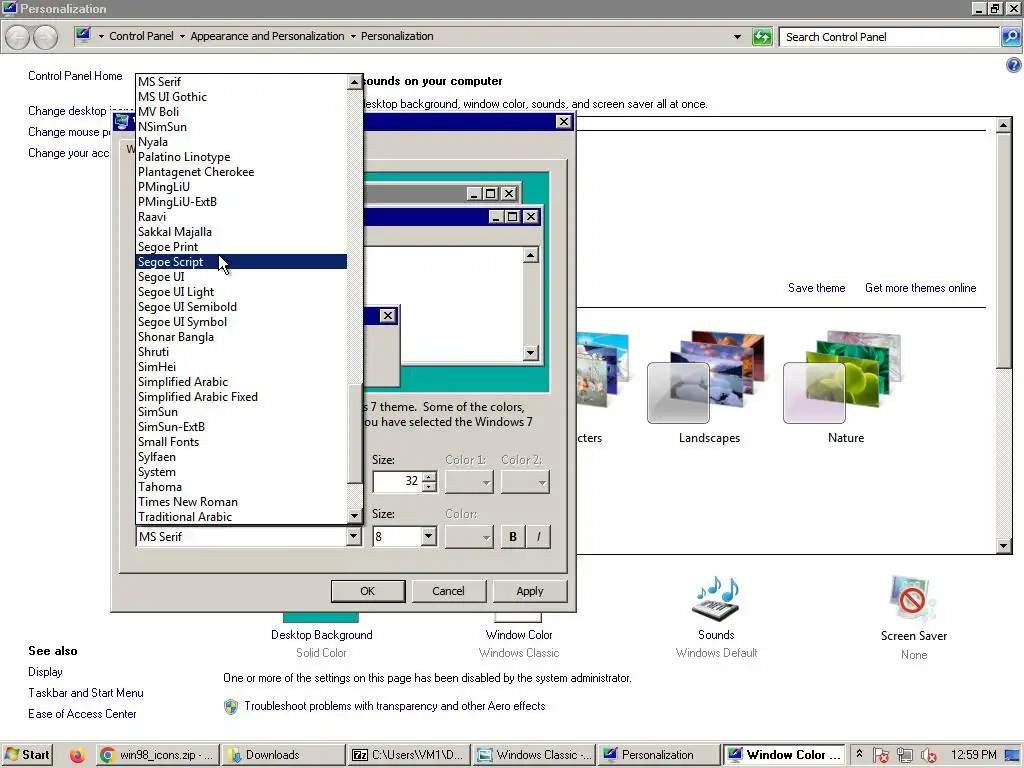
Task: Go forward with the Forward arrow button
Action: pyautogui.click(x=45, y=37)
